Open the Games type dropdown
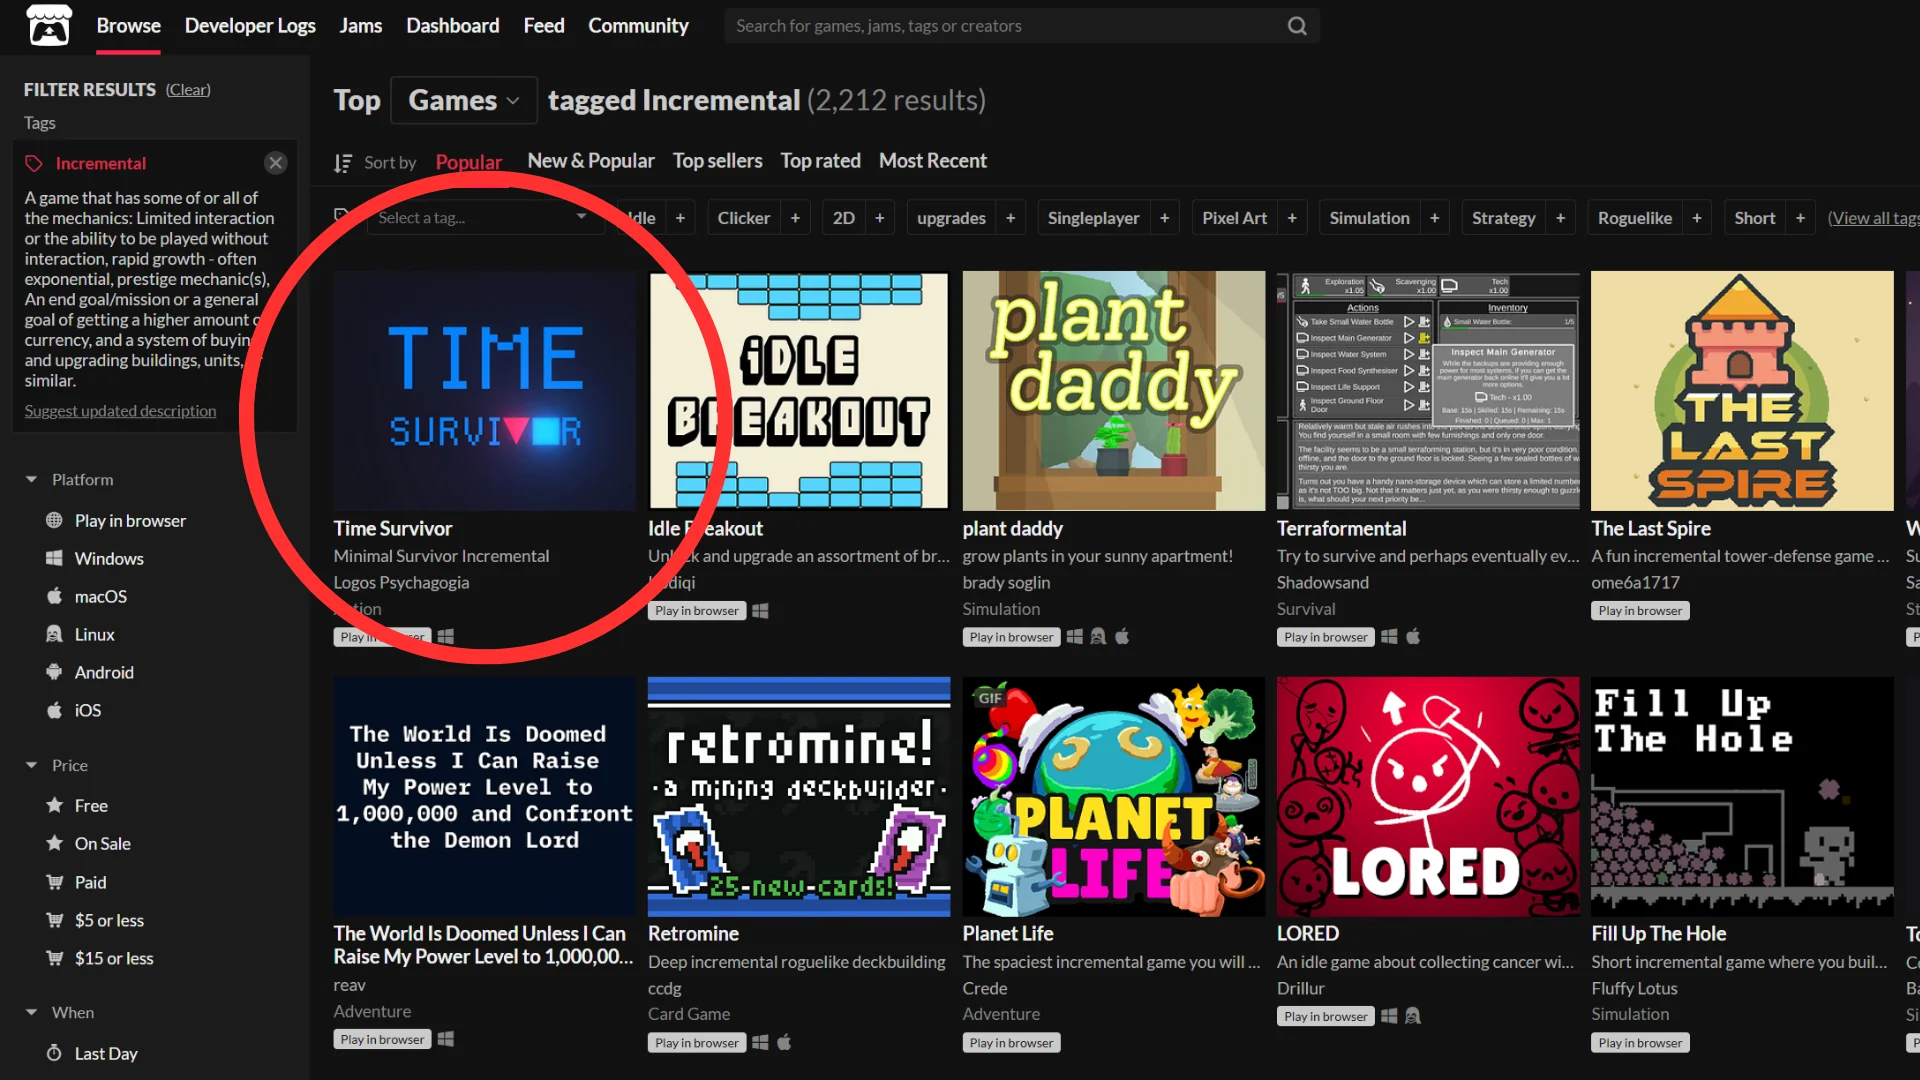The height and width of the screenshot is (1080, 1920). point(463,100)
